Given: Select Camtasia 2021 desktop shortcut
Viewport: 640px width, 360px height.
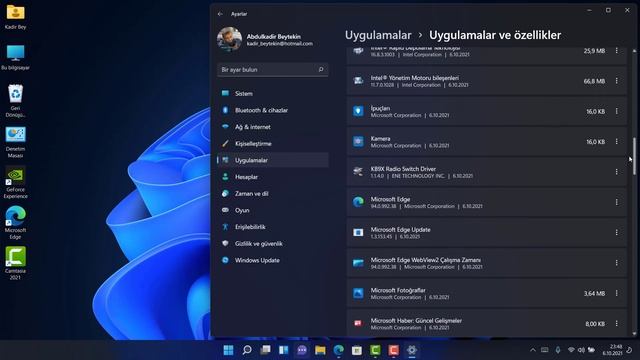Looking at the screenshot, I should pyautogui.click(x=16, y=263).
